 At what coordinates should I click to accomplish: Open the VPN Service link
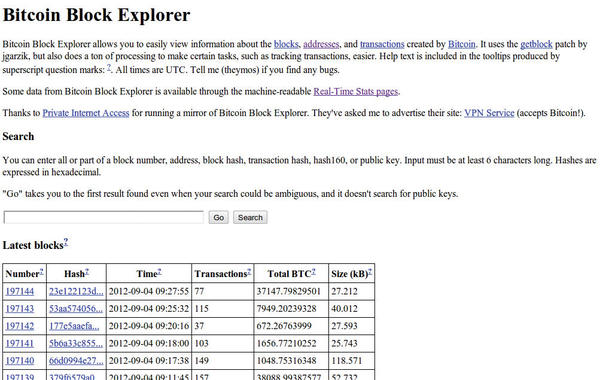point(489,113)
